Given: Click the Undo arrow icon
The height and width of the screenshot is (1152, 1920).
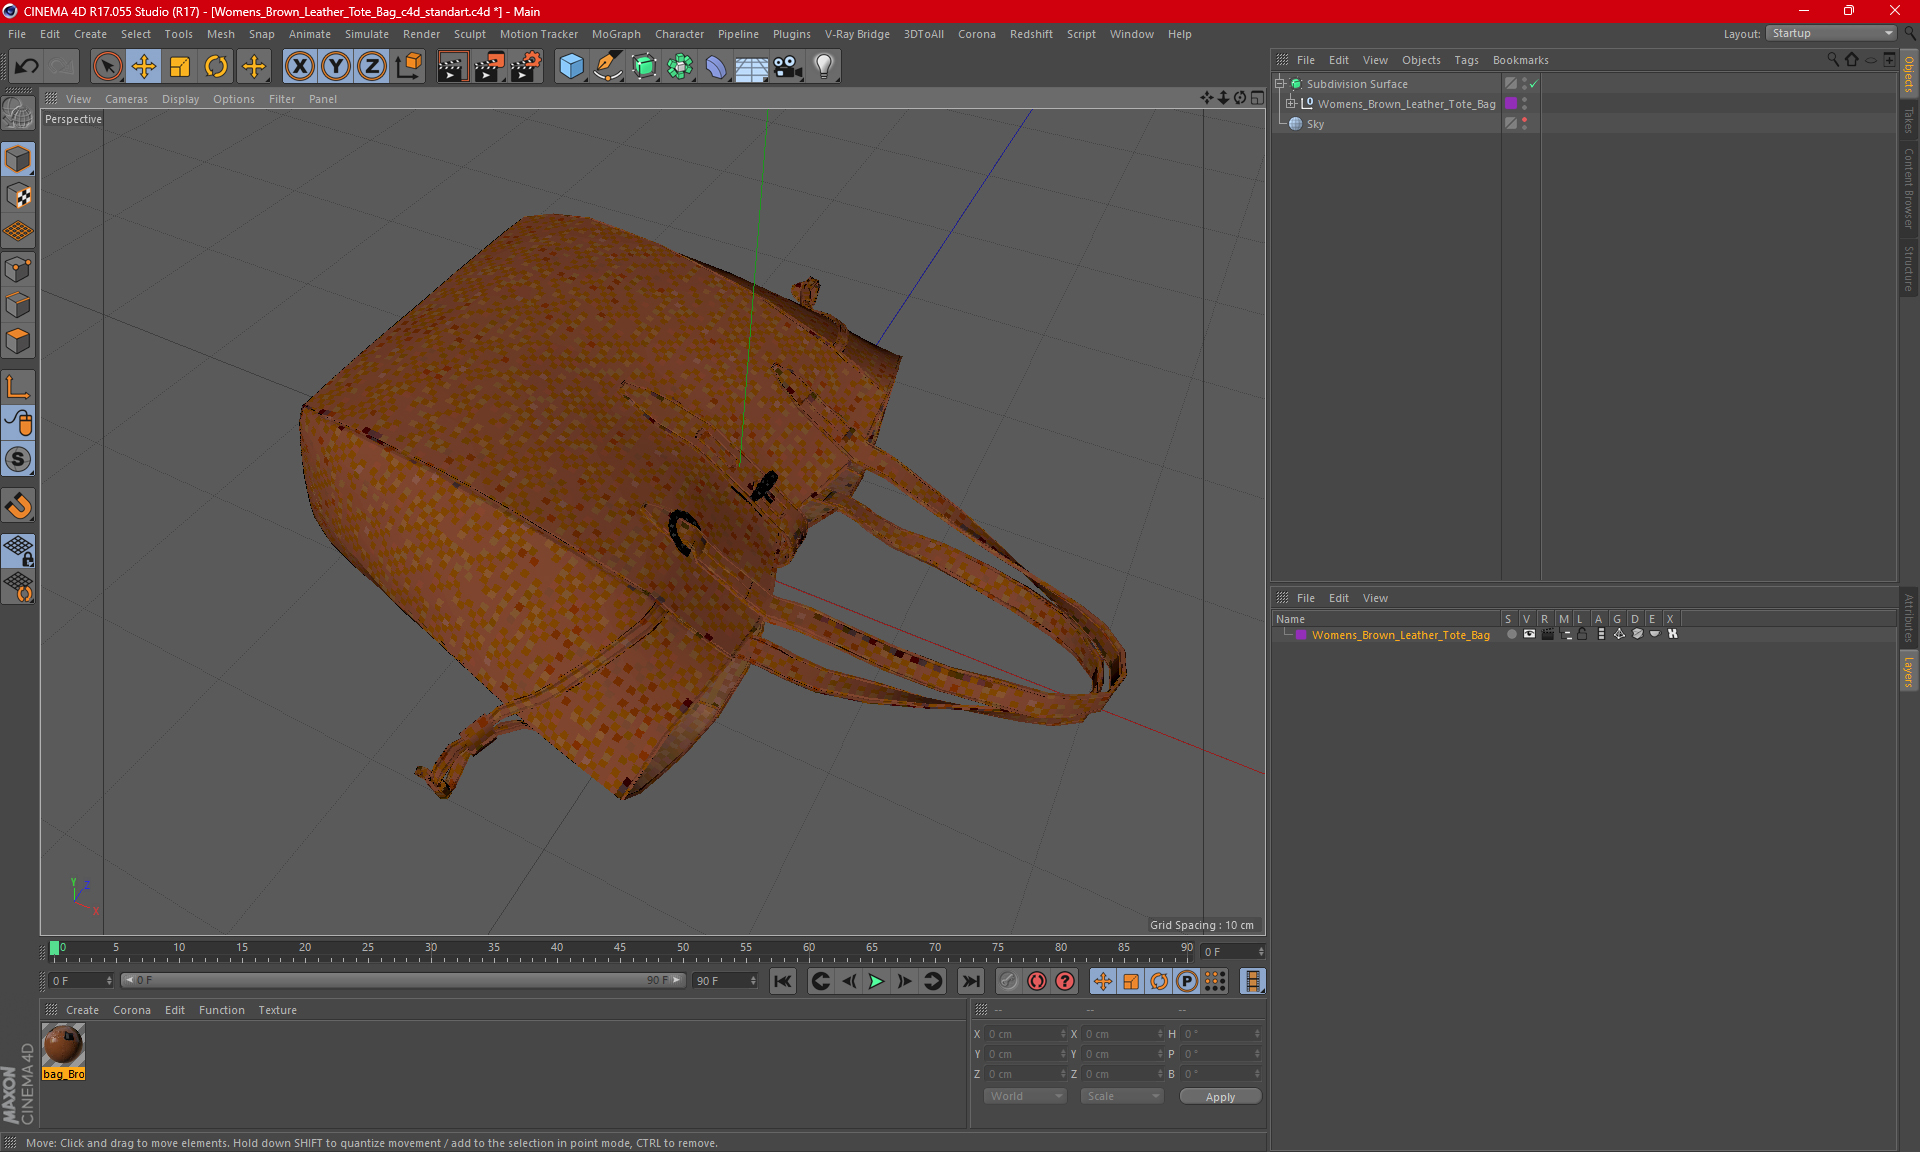Looking at the screenshot, I should click(x=27, y=67).
